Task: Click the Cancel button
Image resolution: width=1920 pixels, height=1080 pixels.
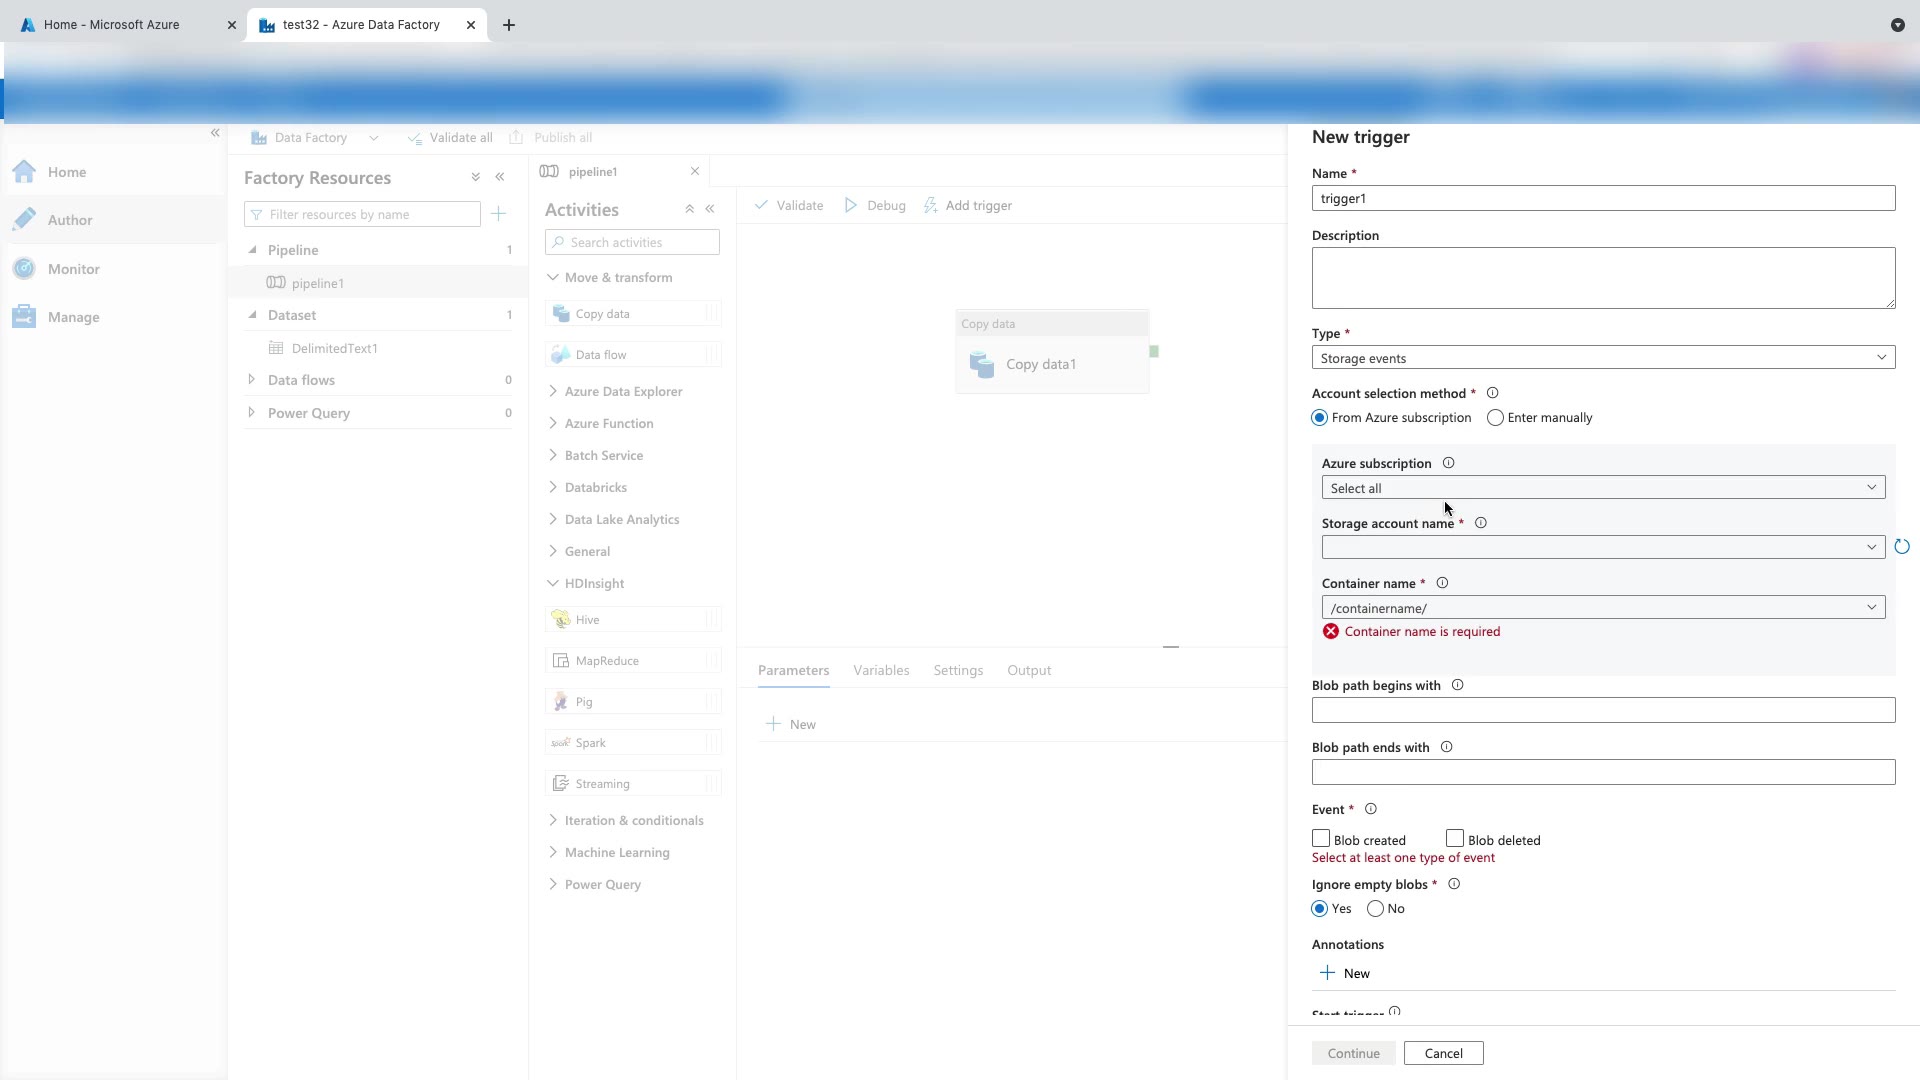Action: pos(1443,1053)
